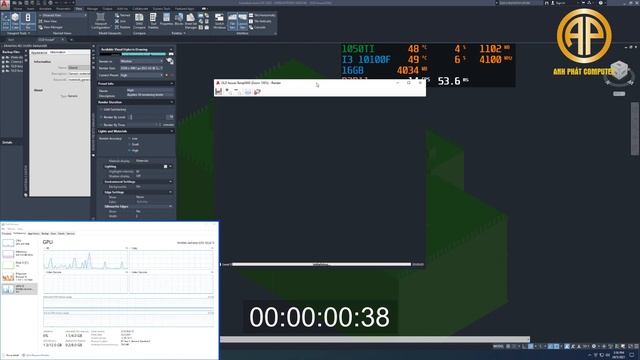640x360 pixels.
Task: Click the teapot Render button in presets panel
Action: tap(170, 61)
